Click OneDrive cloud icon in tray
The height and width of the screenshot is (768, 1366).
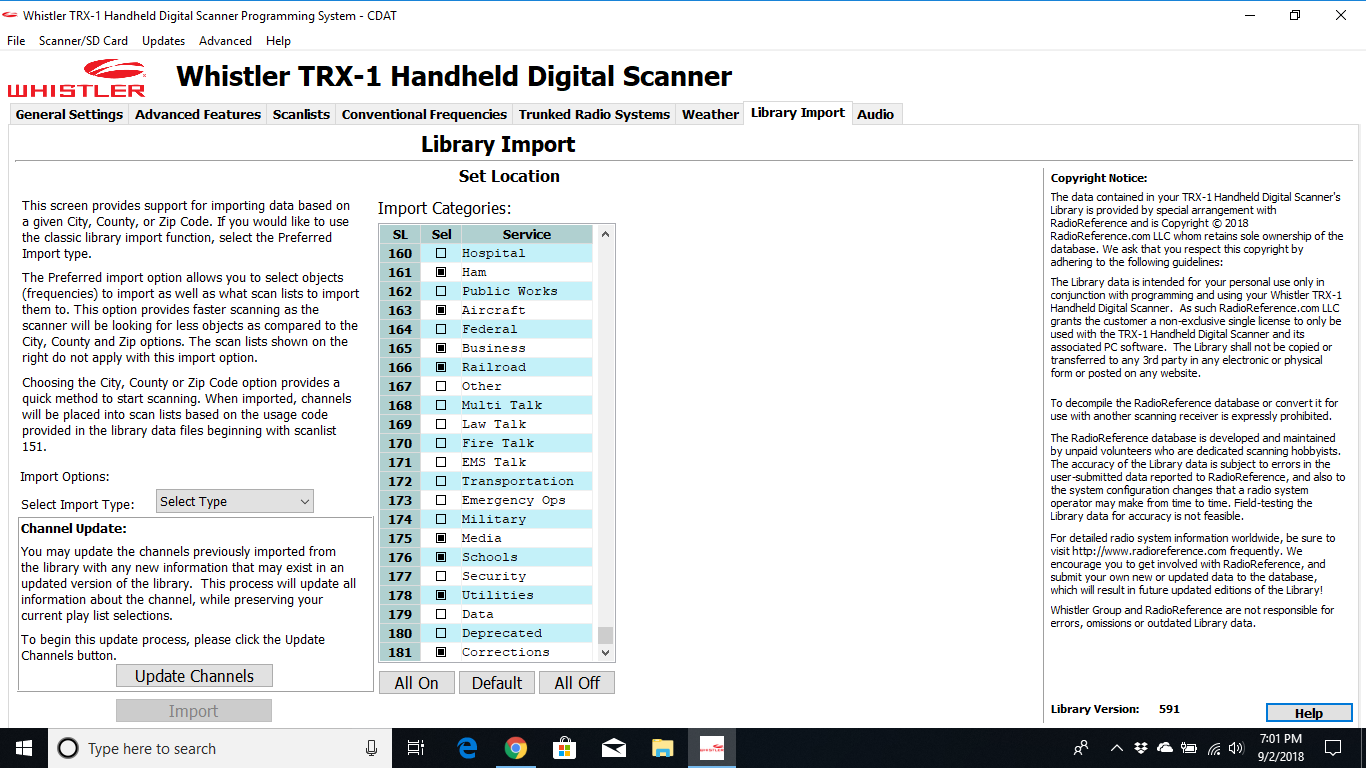(1165, 748)
